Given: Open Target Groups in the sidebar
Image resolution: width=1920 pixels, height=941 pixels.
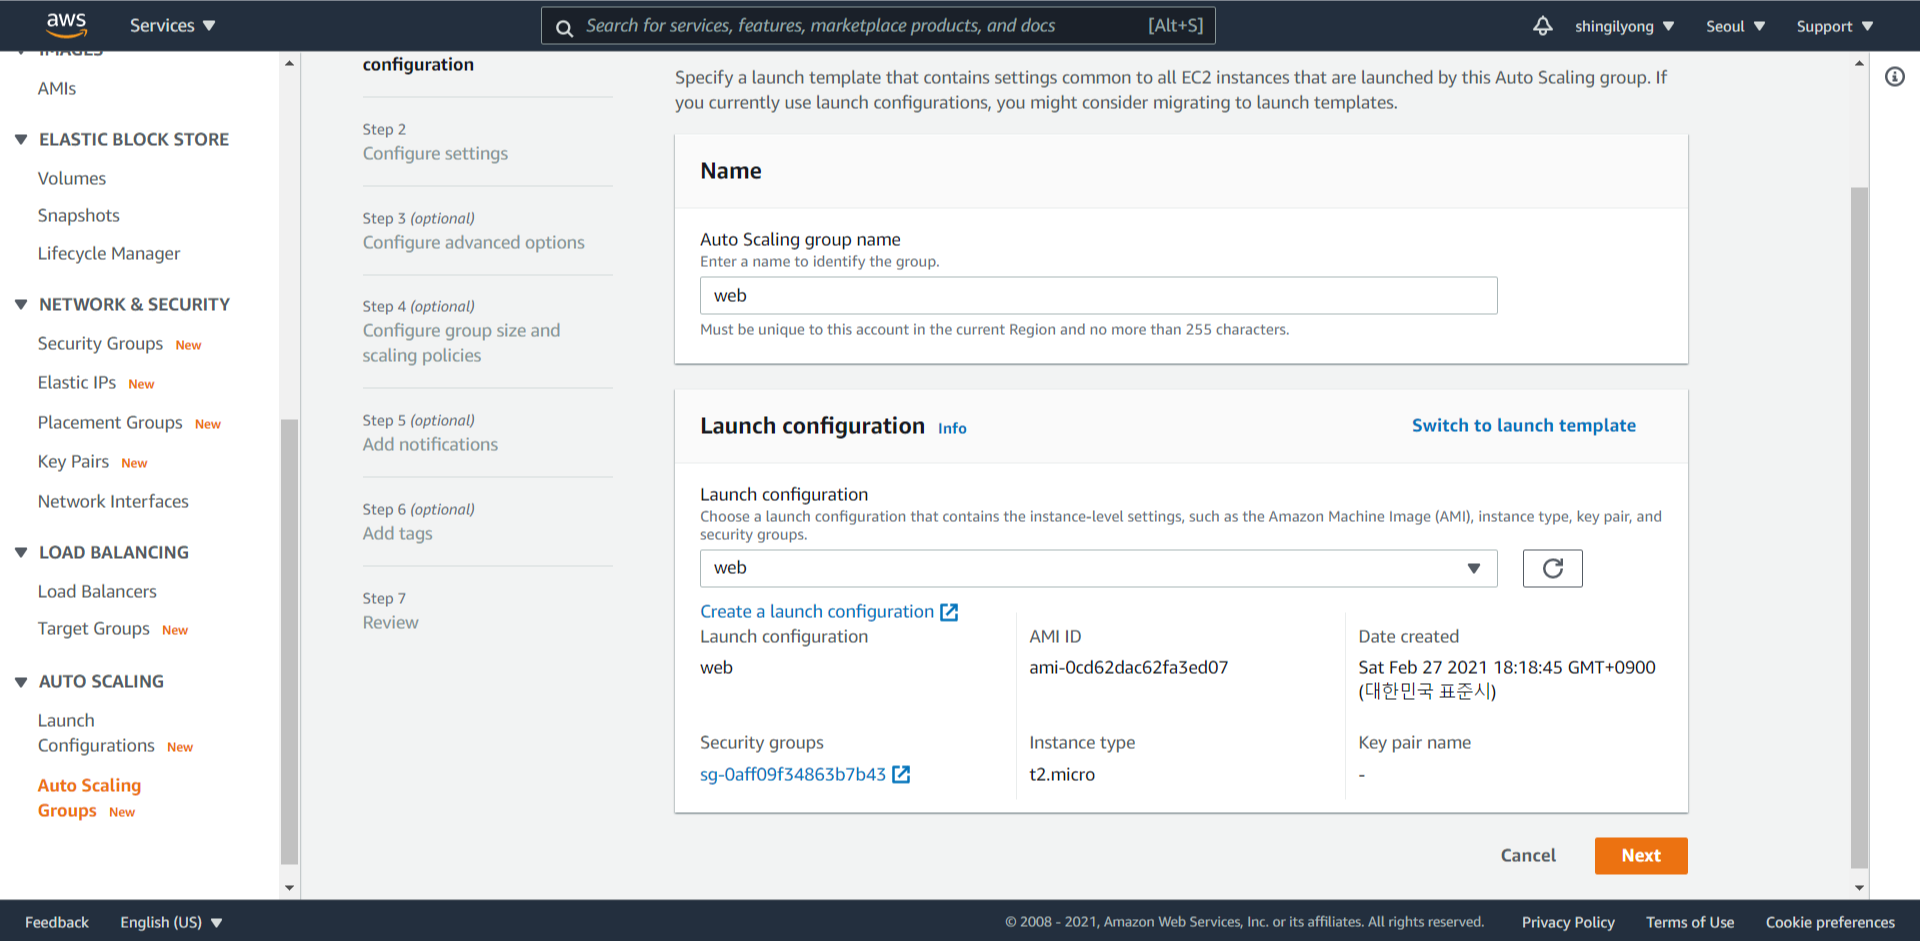Looking at the screenshot, I should (94, 628).
